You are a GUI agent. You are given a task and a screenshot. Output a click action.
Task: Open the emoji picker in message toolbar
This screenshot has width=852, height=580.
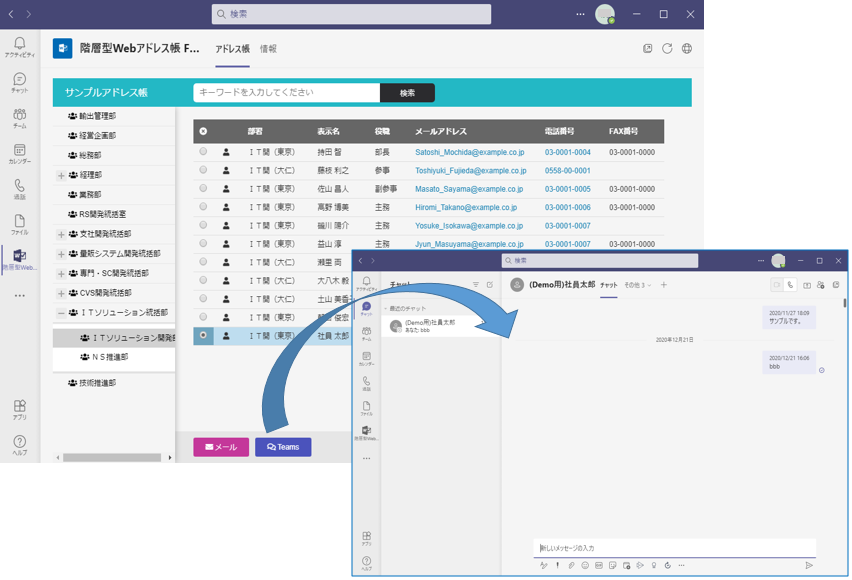(585, 566)
